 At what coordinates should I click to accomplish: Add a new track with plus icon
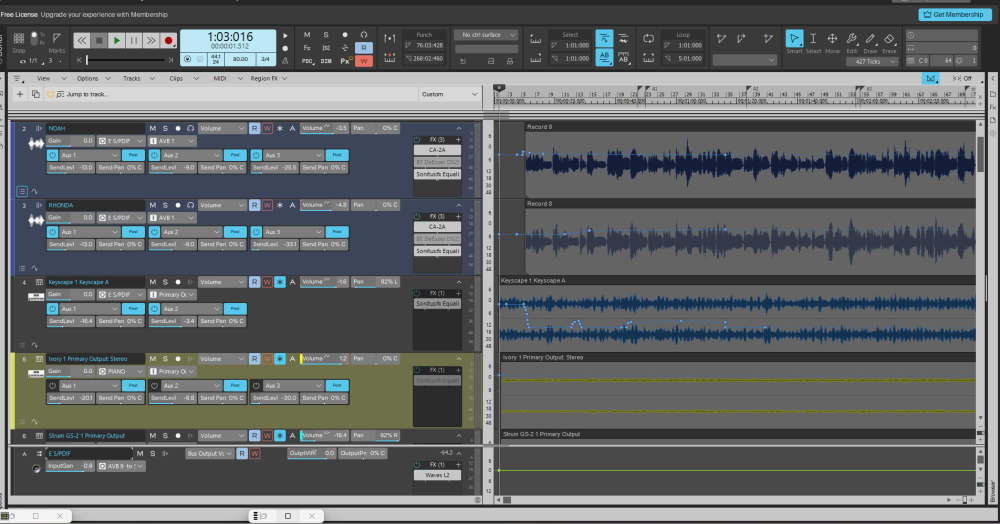click(x=20, y=94)
